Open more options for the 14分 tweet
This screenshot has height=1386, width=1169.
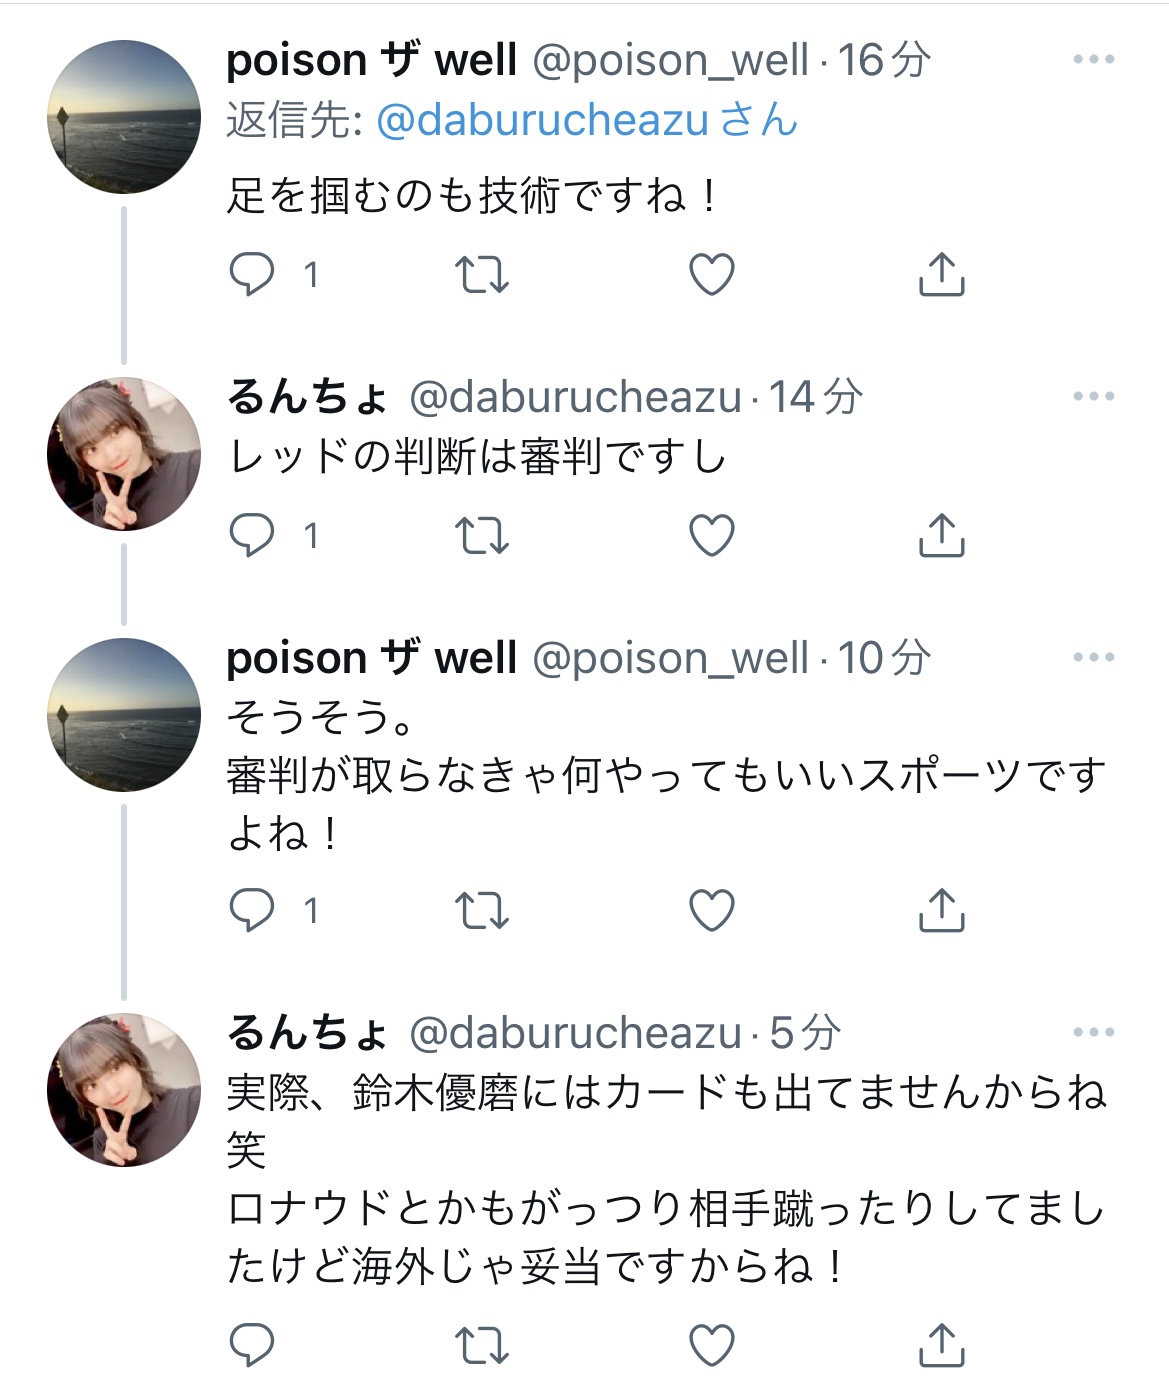(x=1093, y=397)
